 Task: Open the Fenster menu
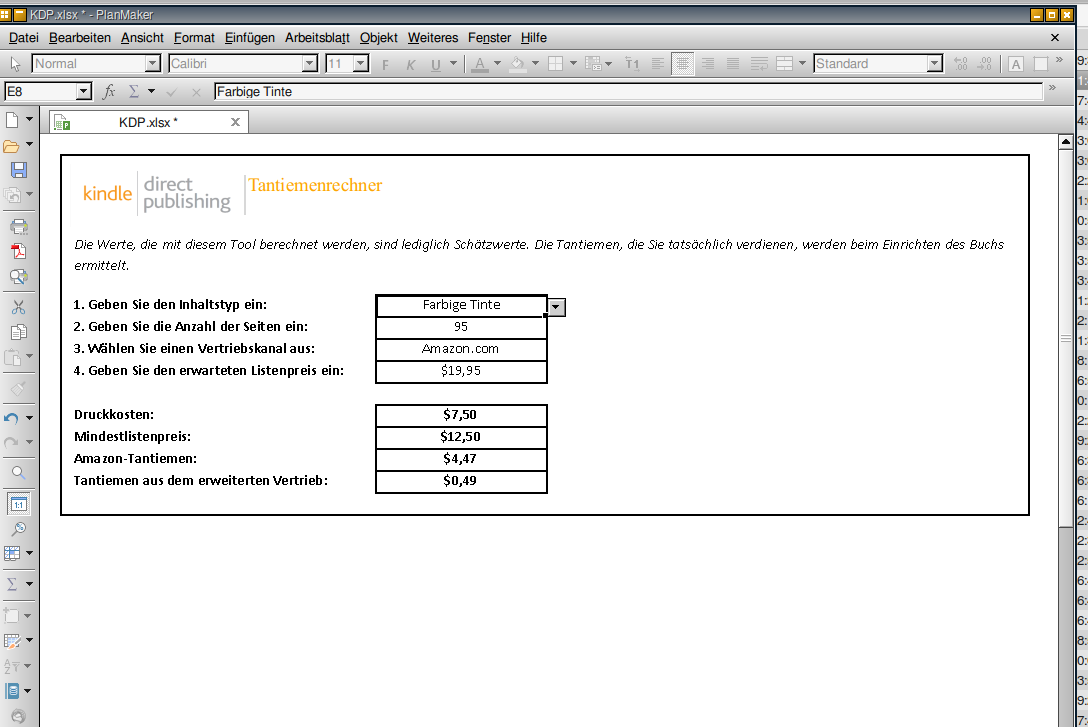click(489, 37)
